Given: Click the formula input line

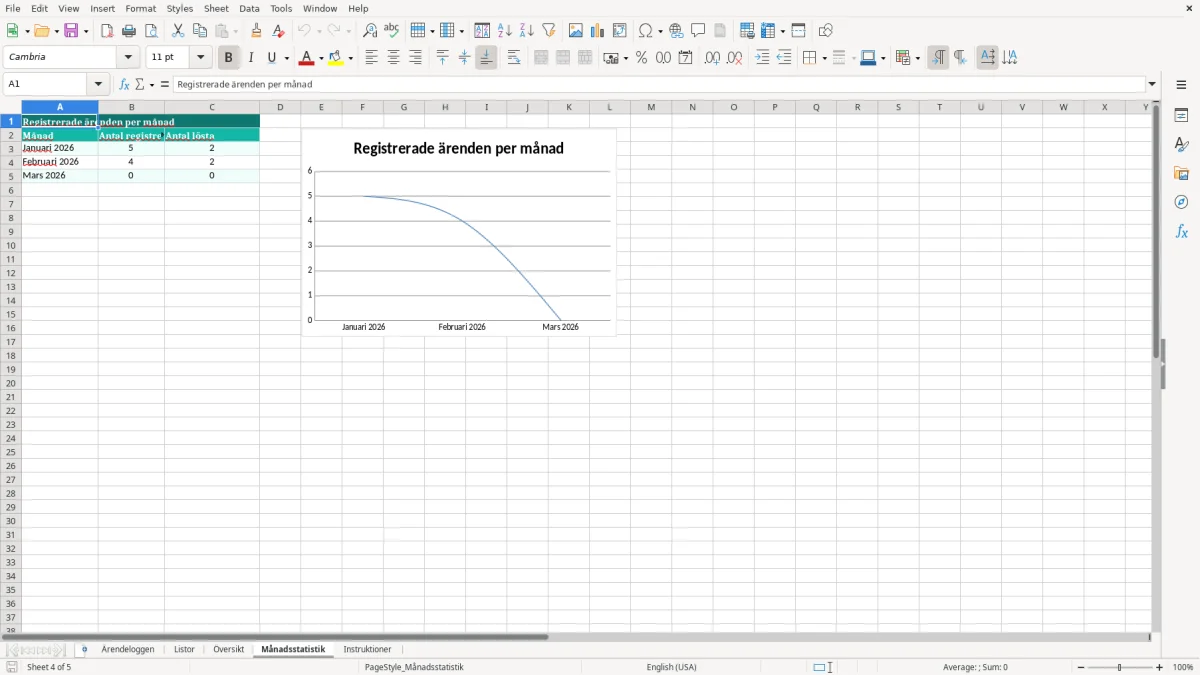Looking at the screenshot, I should point(659,85).
